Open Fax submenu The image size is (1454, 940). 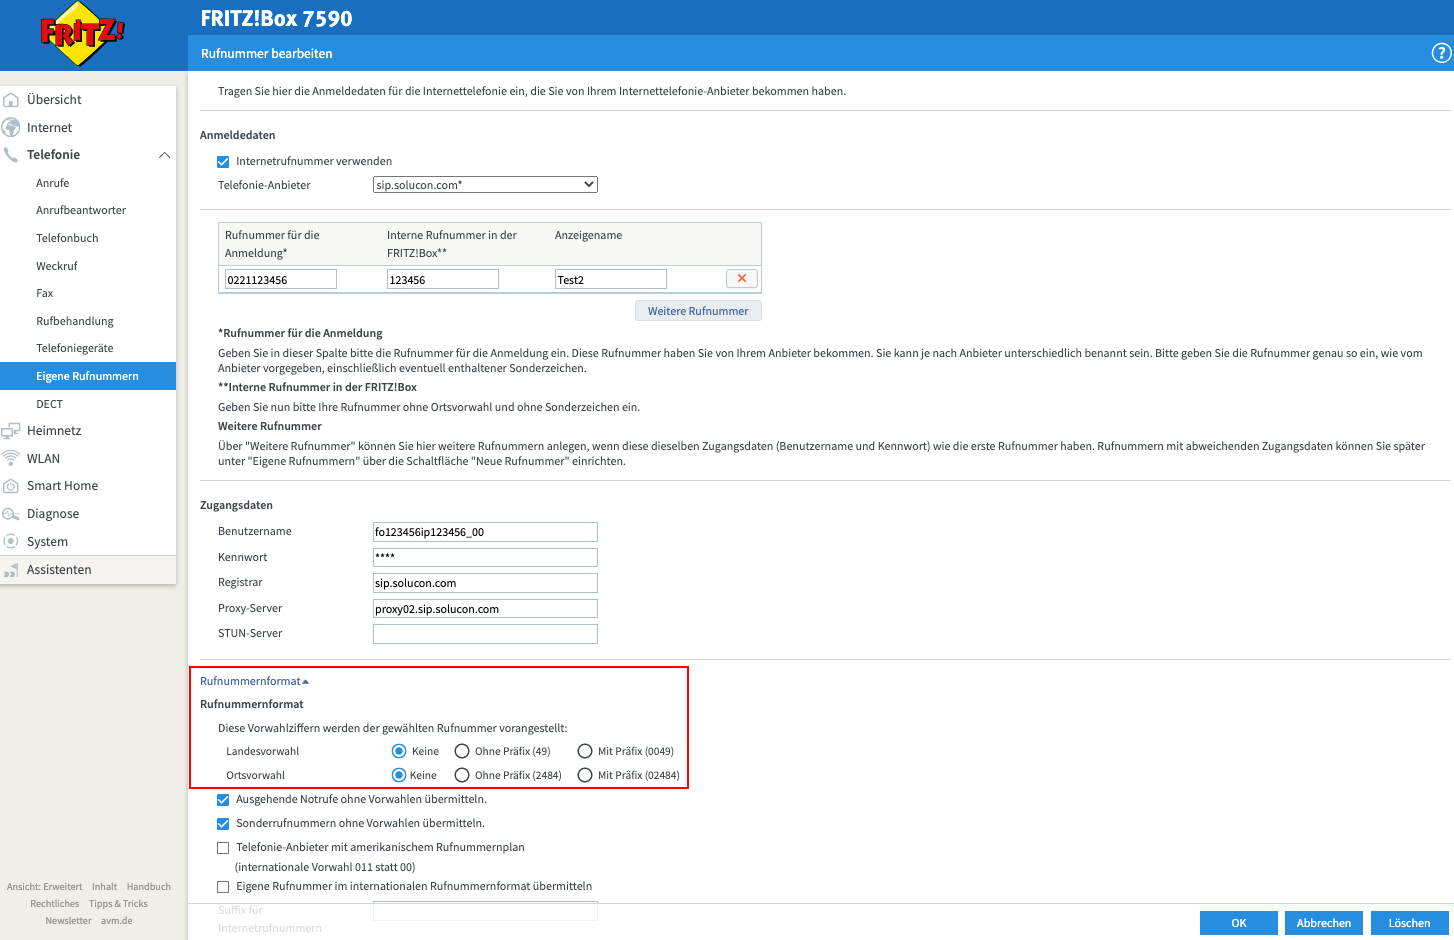pyautogui.click(x=45, y=293)
